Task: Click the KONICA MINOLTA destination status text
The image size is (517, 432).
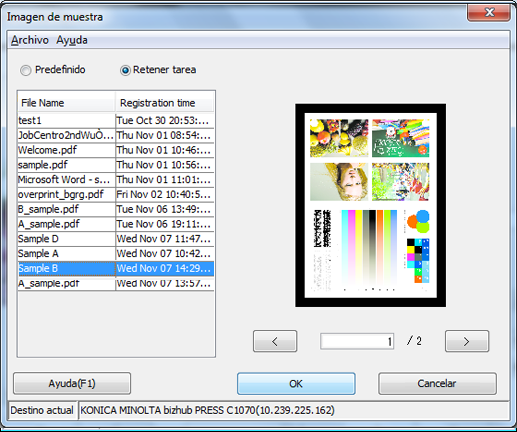Action: pos(207,410)
